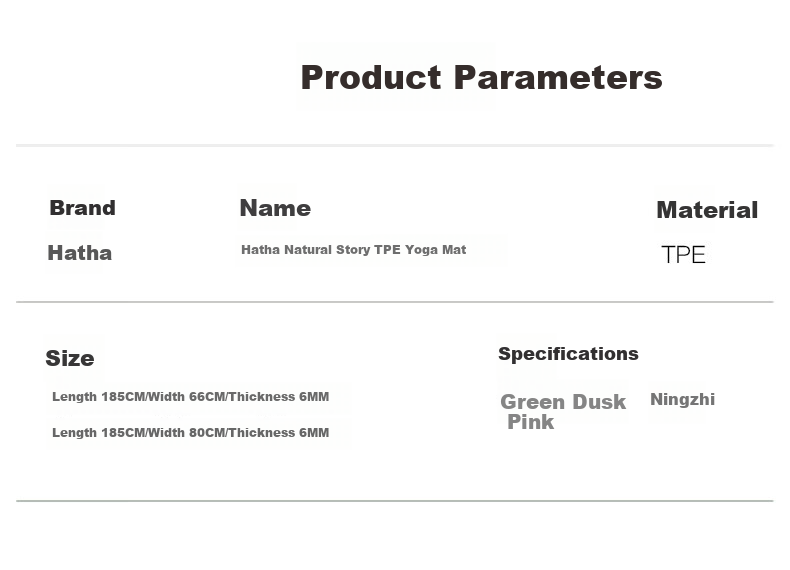
Task: Click the word Dusk in specifications
Action: point(599,402)
